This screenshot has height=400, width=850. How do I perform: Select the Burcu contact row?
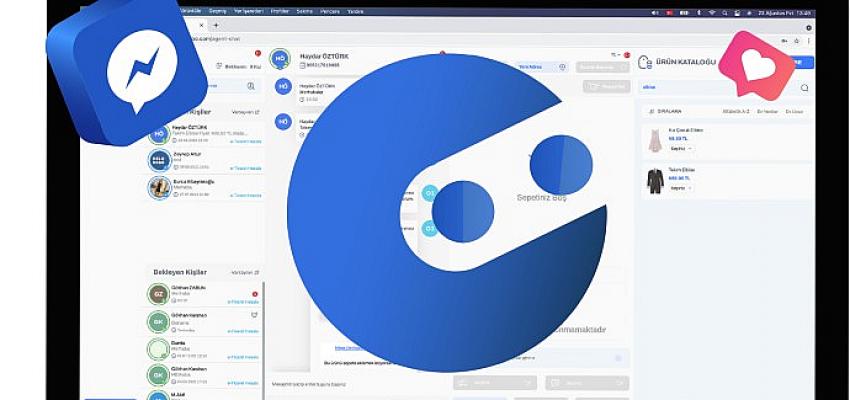point(205,188)
